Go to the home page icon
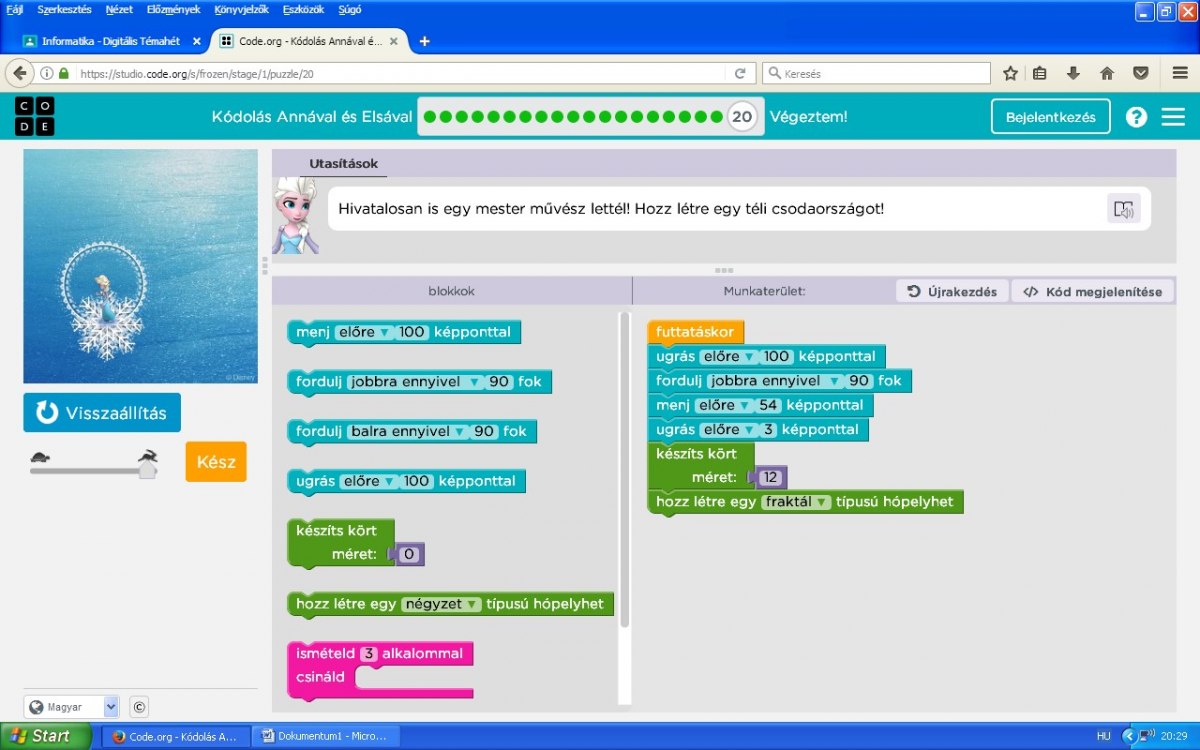 (x=1107, y=73)
